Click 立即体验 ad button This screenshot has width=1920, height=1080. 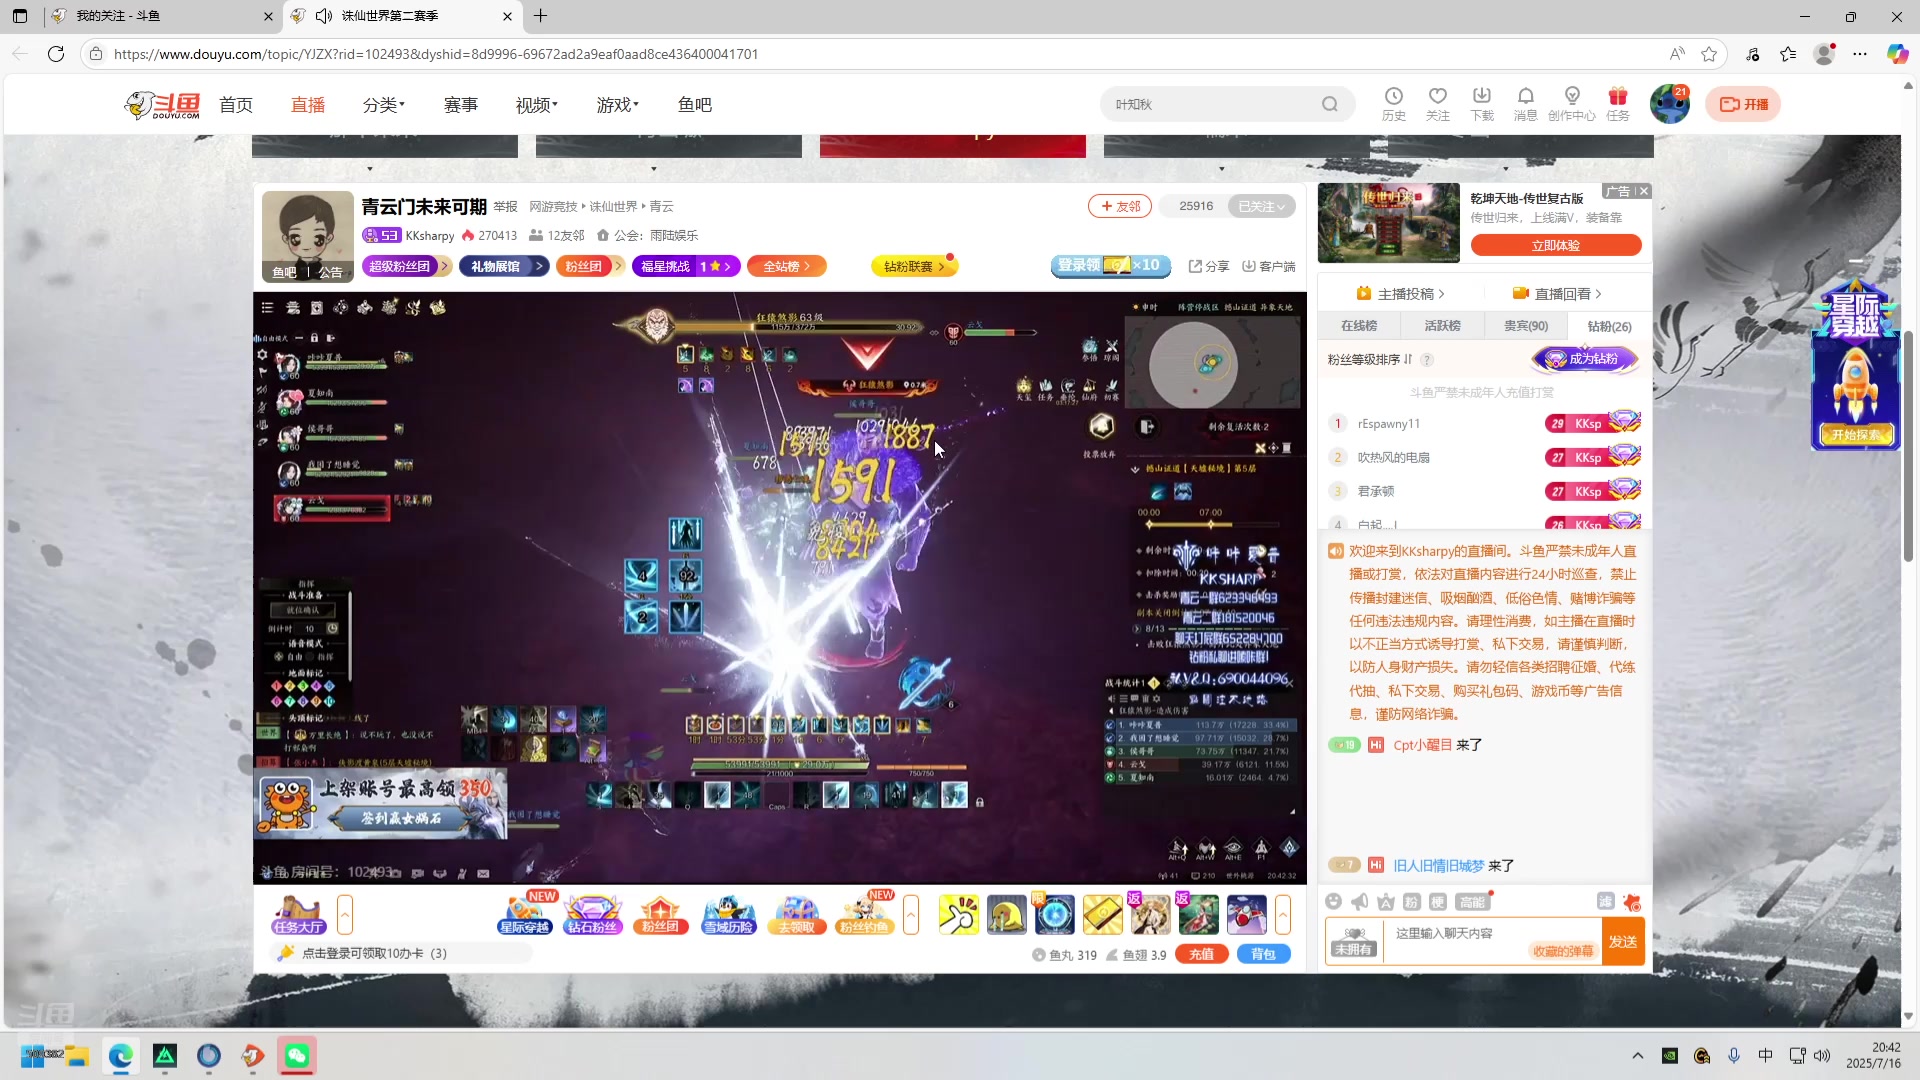click(x=1556, y=245)
